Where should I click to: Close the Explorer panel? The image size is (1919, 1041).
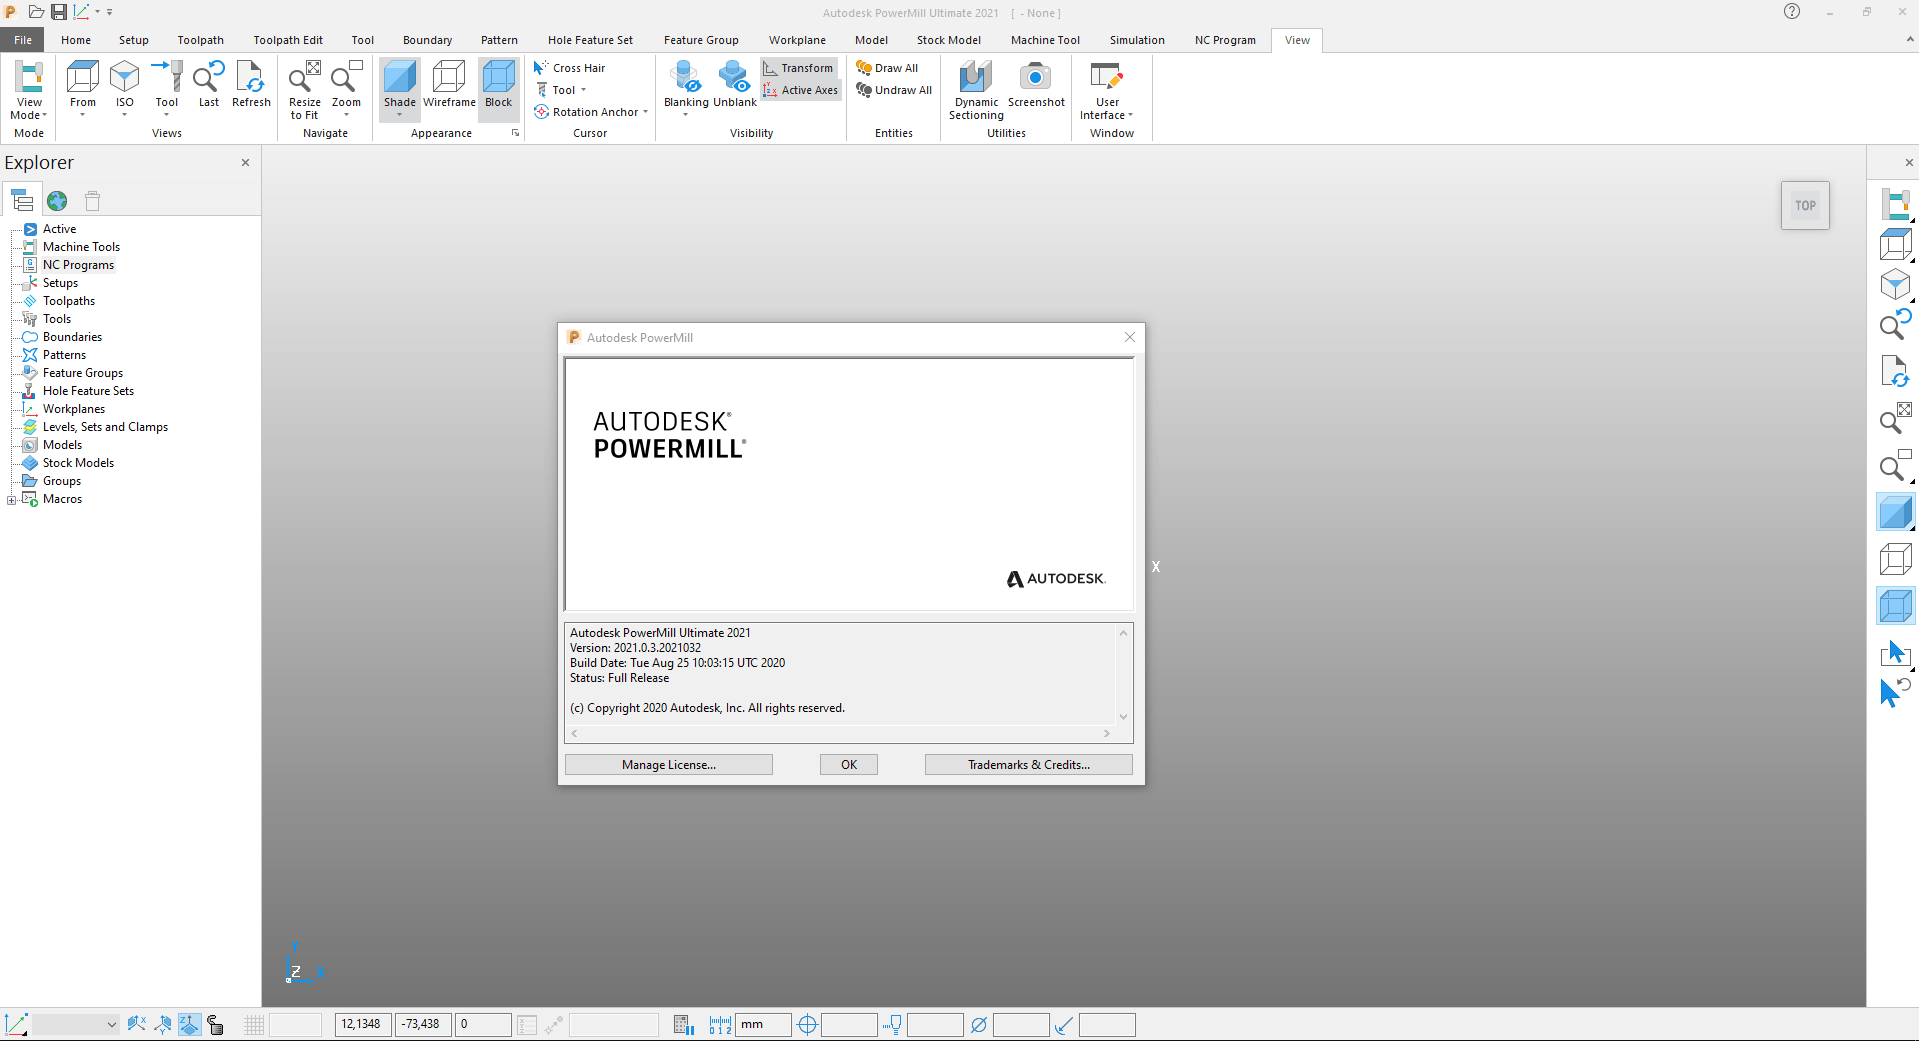pyautogui.click(x=245, y=162)
